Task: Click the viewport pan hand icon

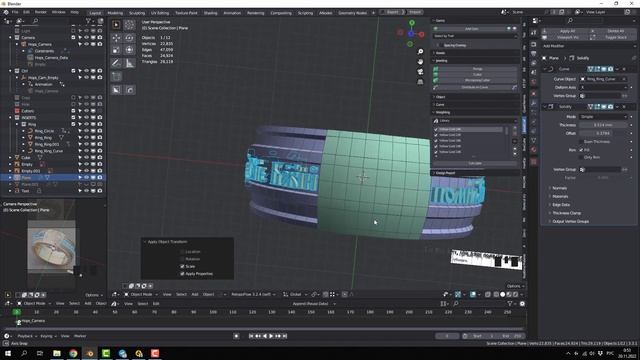Action: (420, 62)
